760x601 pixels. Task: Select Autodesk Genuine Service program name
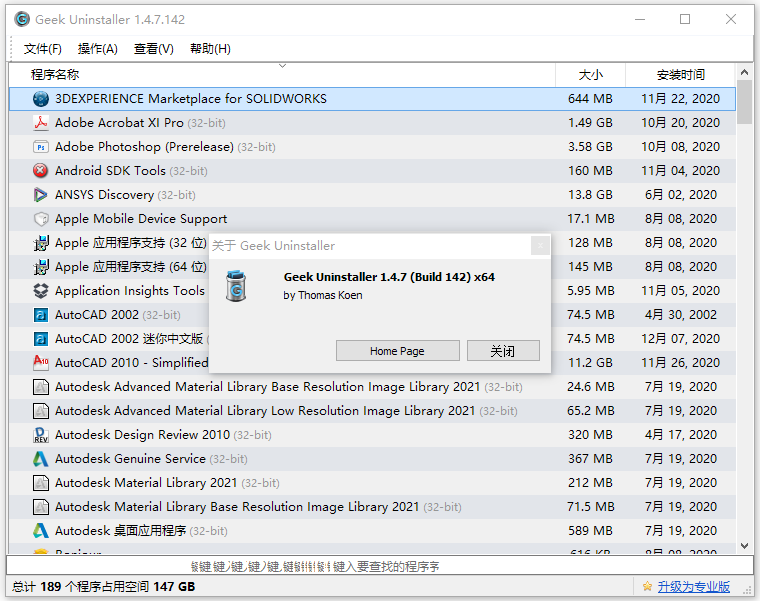[130, 459]
